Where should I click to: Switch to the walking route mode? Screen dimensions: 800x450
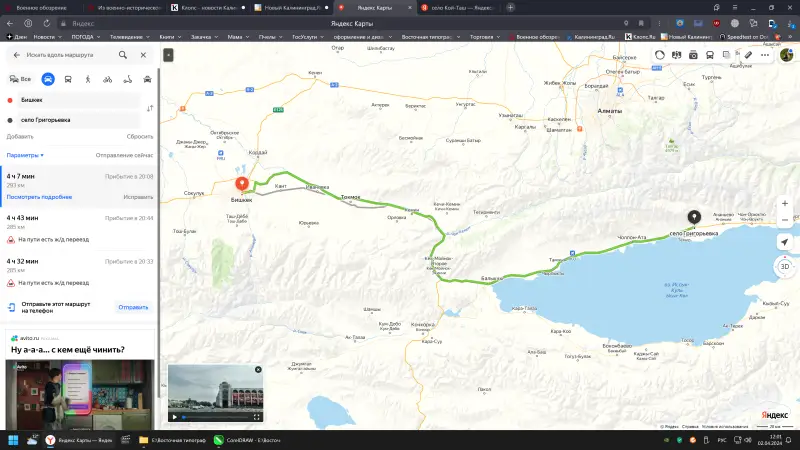87,78
